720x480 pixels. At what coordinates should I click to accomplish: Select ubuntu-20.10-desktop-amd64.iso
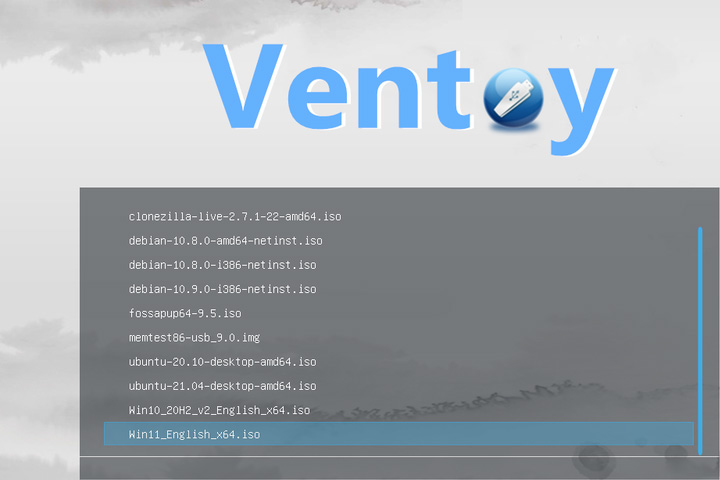click(x=222, y=362)
